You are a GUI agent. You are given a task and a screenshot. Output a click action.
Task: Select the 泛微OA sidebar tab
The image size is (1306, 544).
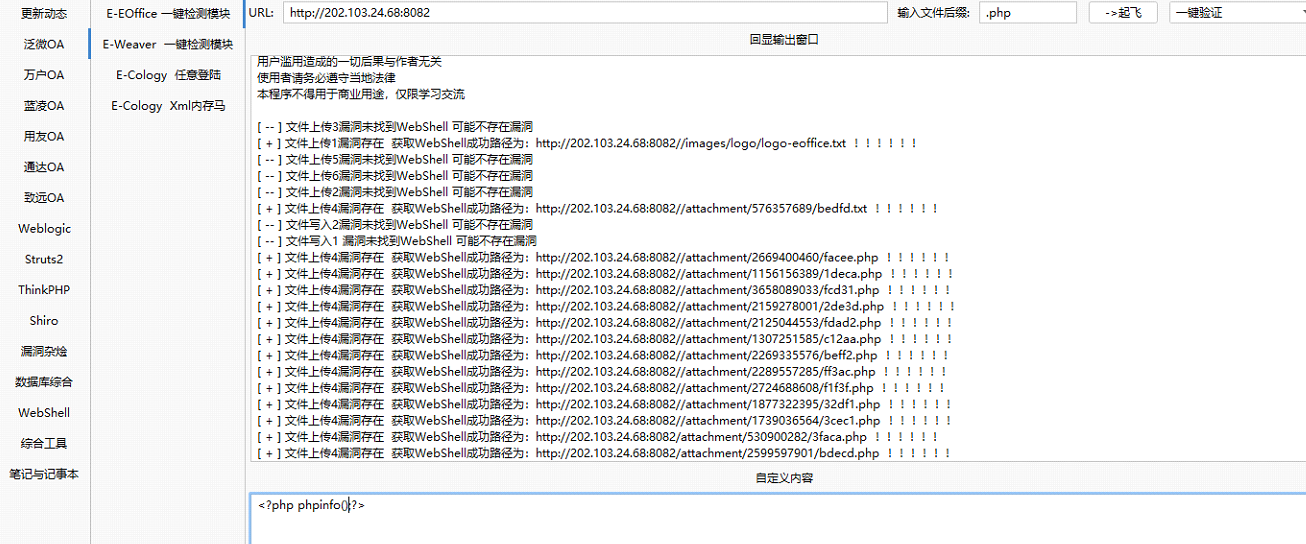[x=44, y=44]
